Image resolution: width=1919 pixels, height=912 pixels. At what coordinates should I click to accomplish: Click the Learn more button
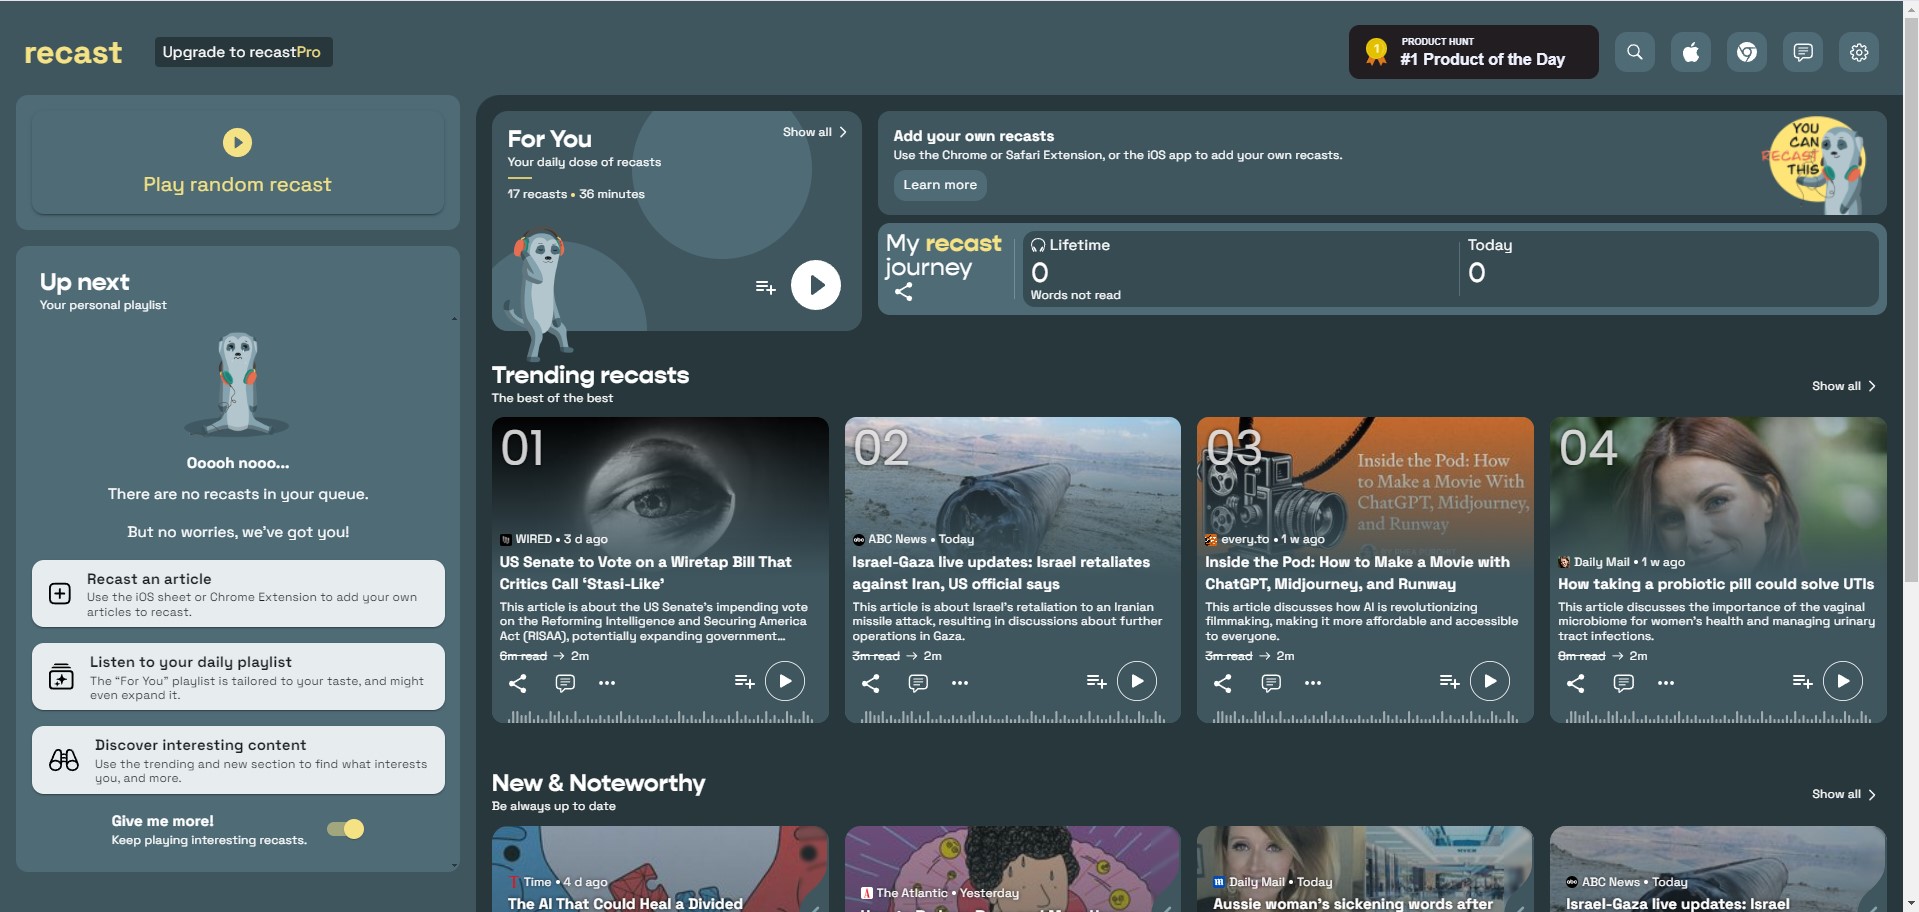click(940, 185)
